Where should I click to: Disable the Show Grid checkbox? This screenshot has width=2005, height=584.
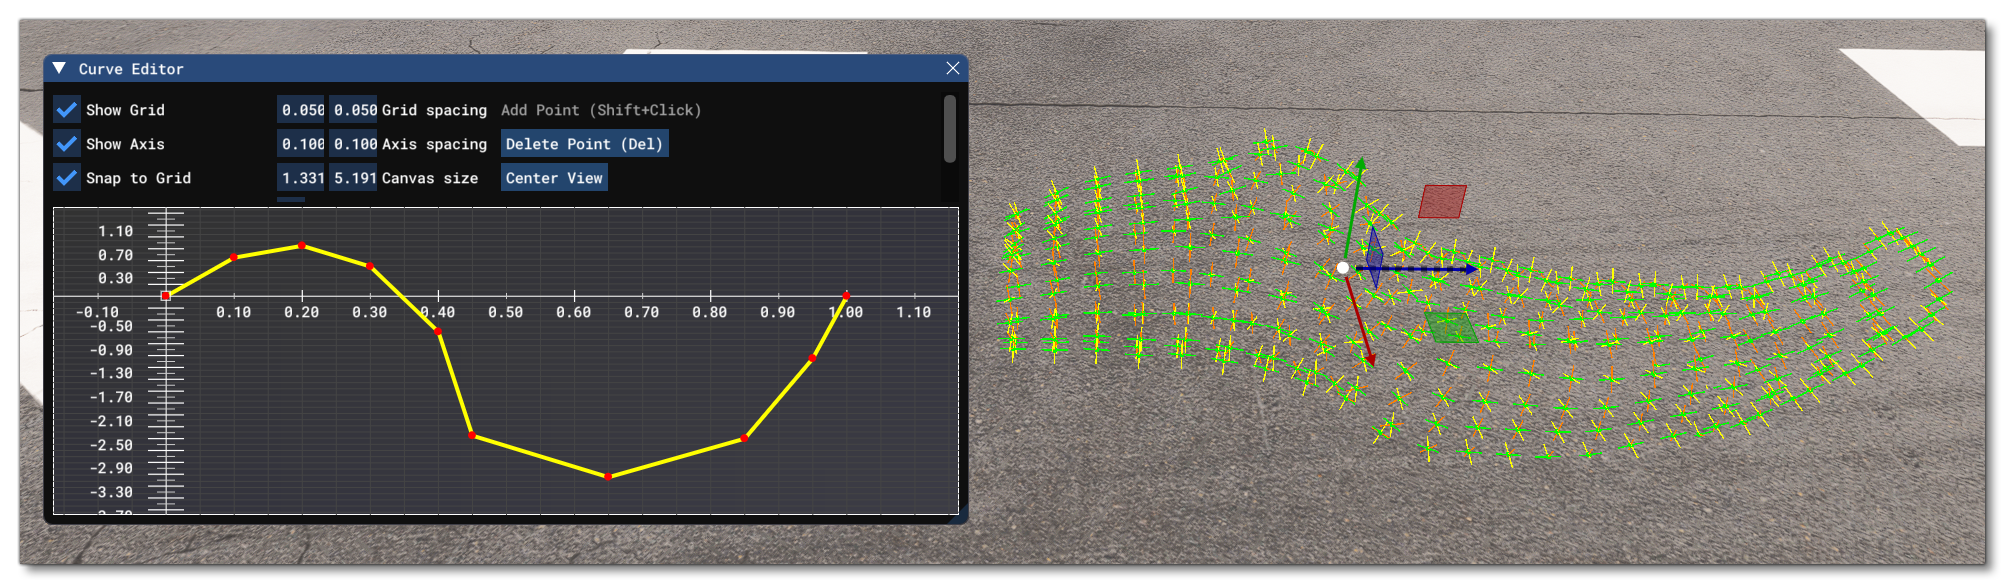click(67, 110)
